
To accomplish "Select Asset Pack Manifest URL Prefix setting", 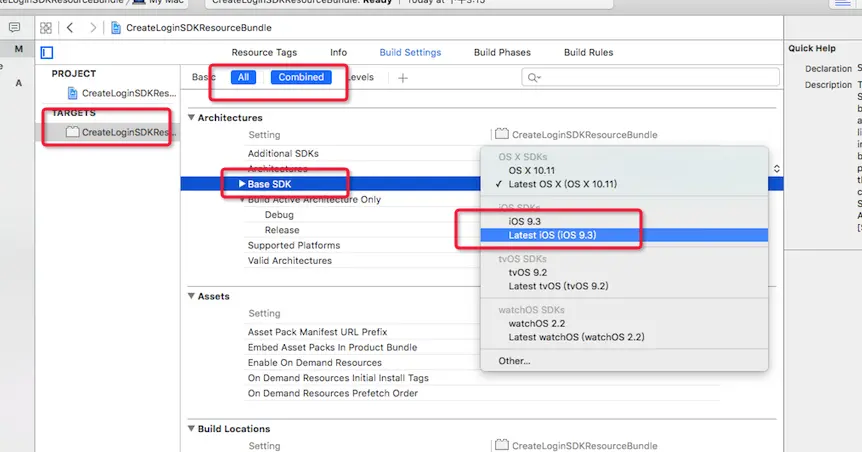I will [317, 332].
